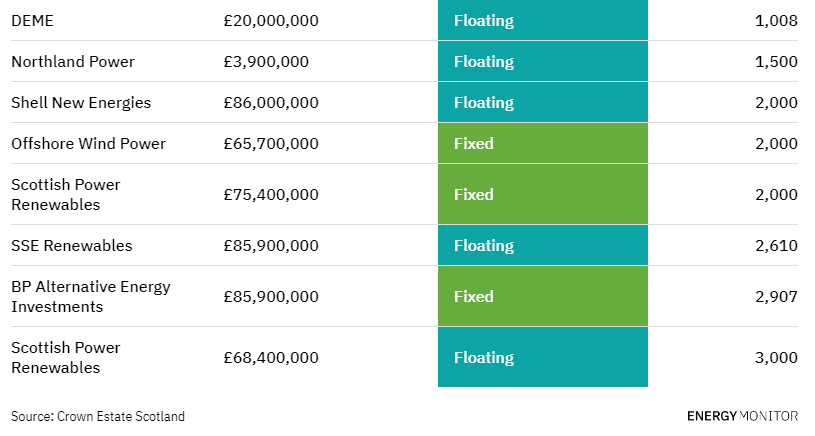
Task: Click the 3,000 capacity value
Action: pos(776,358)
